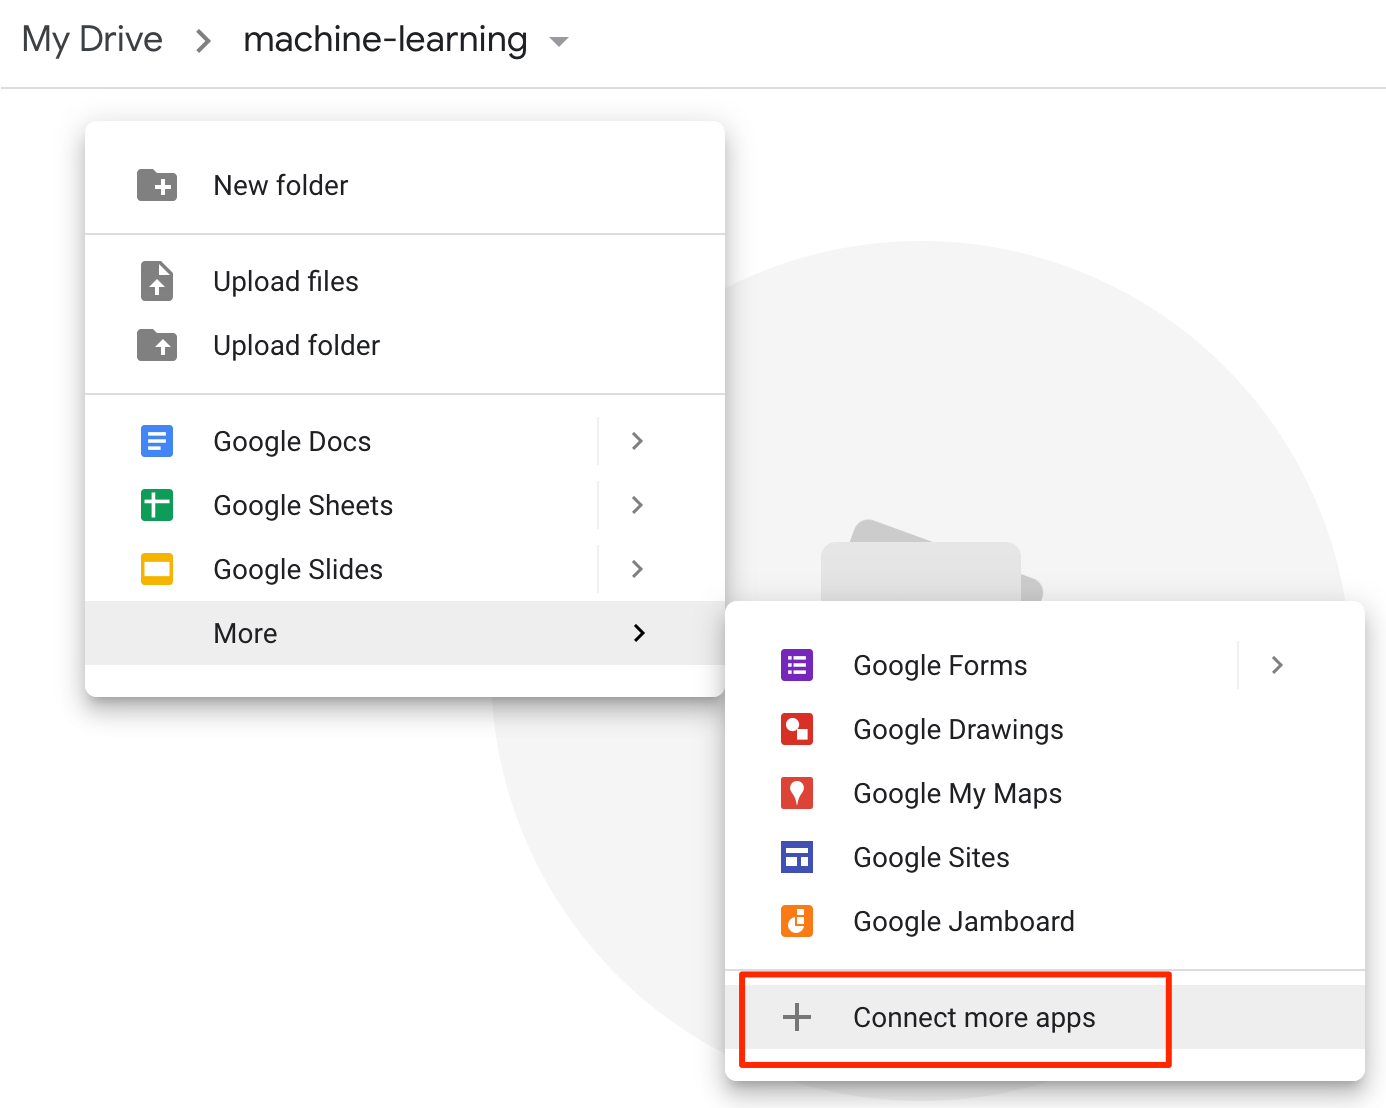This screenshot has height=1108, width=1386.
Task: Expand the Google Slides submenu arrow
Action: click(x=637, y=569)
